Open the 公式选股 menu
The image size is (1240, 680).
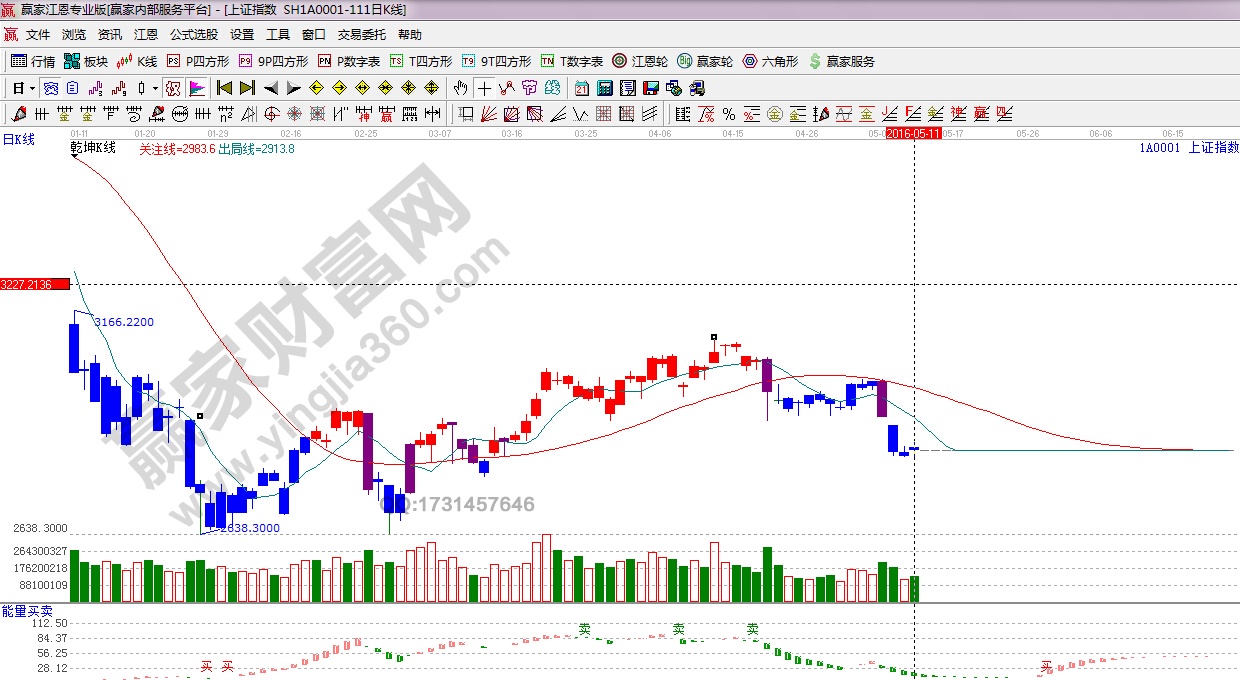point(193,35)
